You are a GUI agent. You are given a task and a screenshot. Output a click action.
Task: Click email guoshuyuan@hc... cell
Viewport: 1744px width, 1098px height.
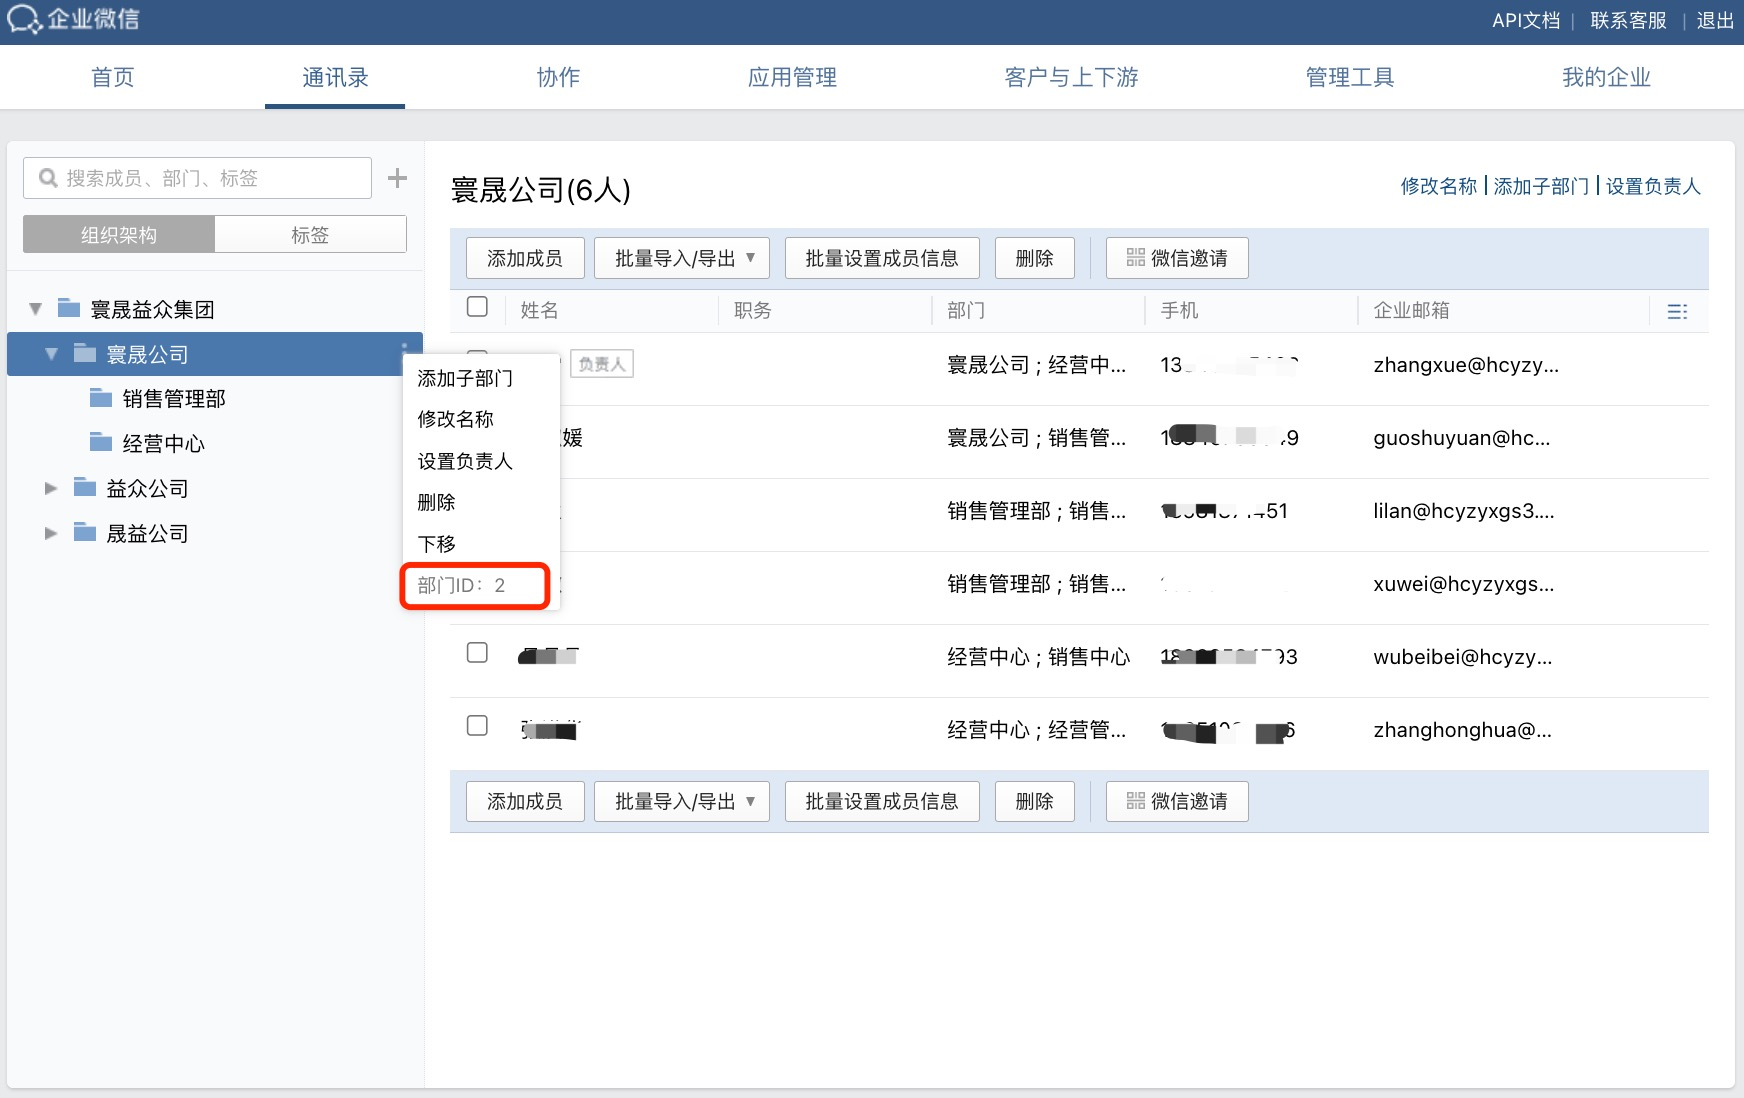point(1462,438)
